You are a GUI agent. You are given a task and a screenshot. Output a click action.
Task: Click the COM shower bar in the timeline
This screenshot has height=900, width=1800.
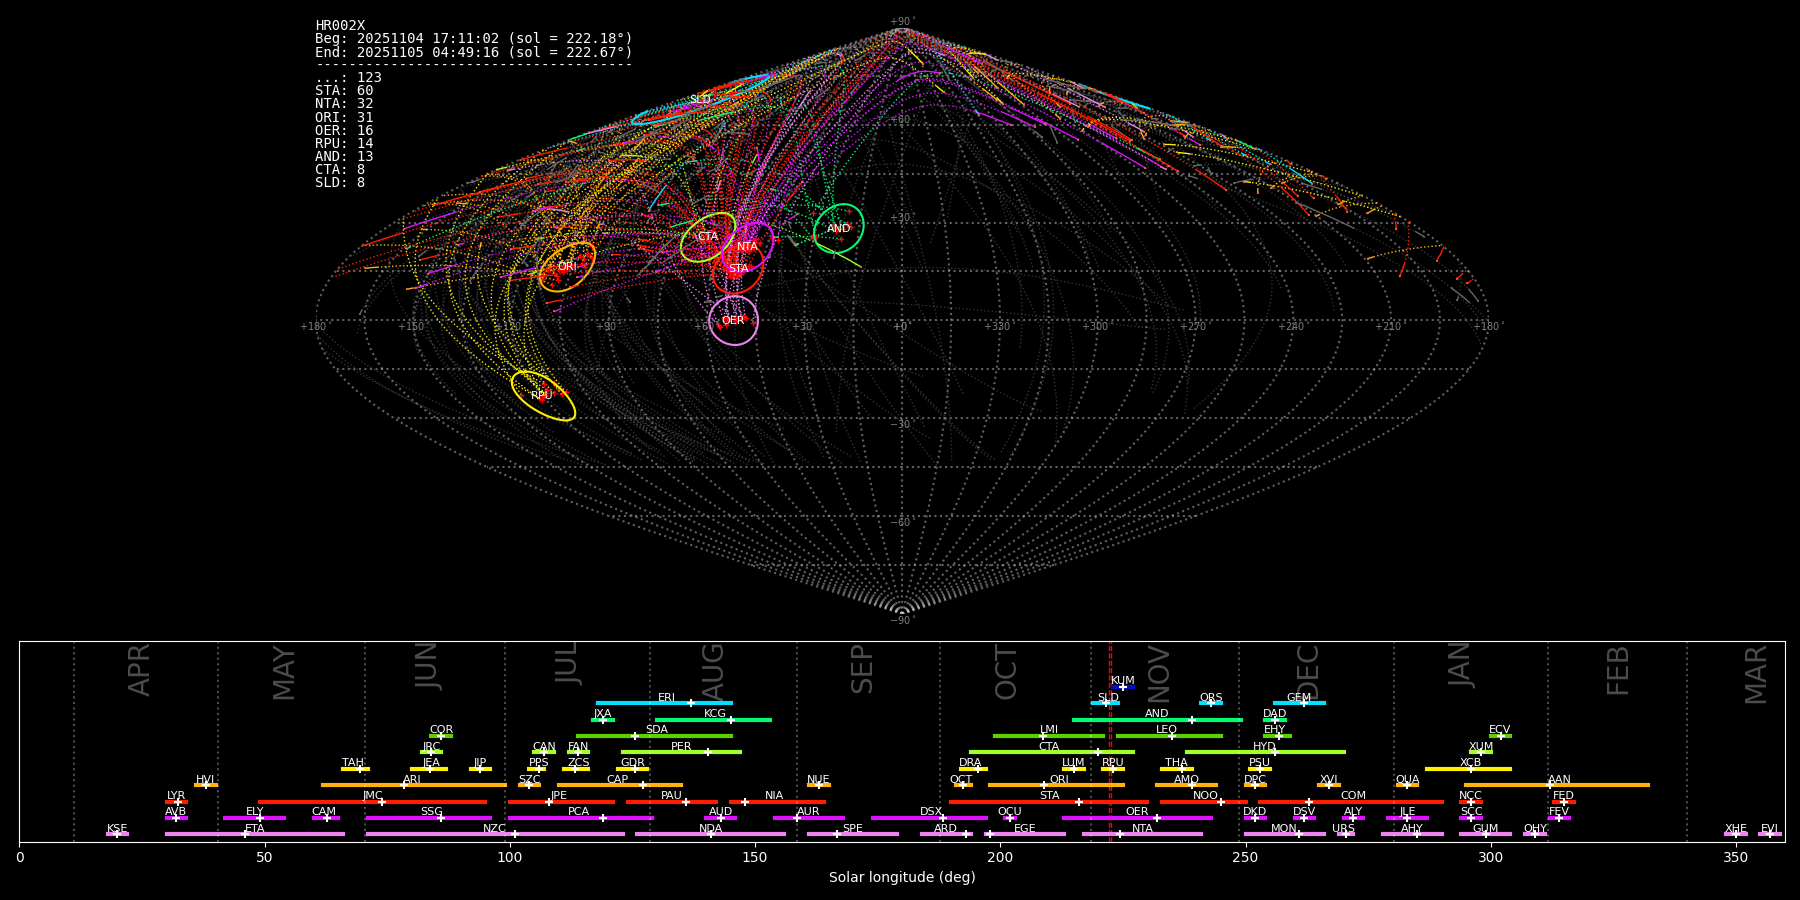[1352, 802]
